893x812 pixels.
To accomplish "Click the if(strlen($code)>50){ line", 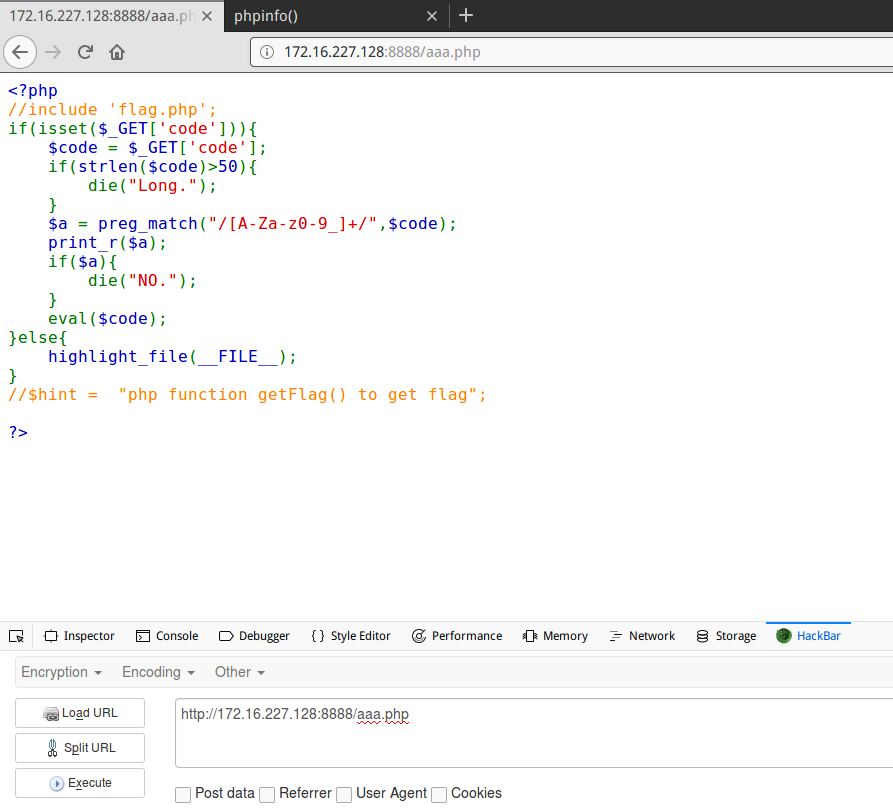I will 152,167.
